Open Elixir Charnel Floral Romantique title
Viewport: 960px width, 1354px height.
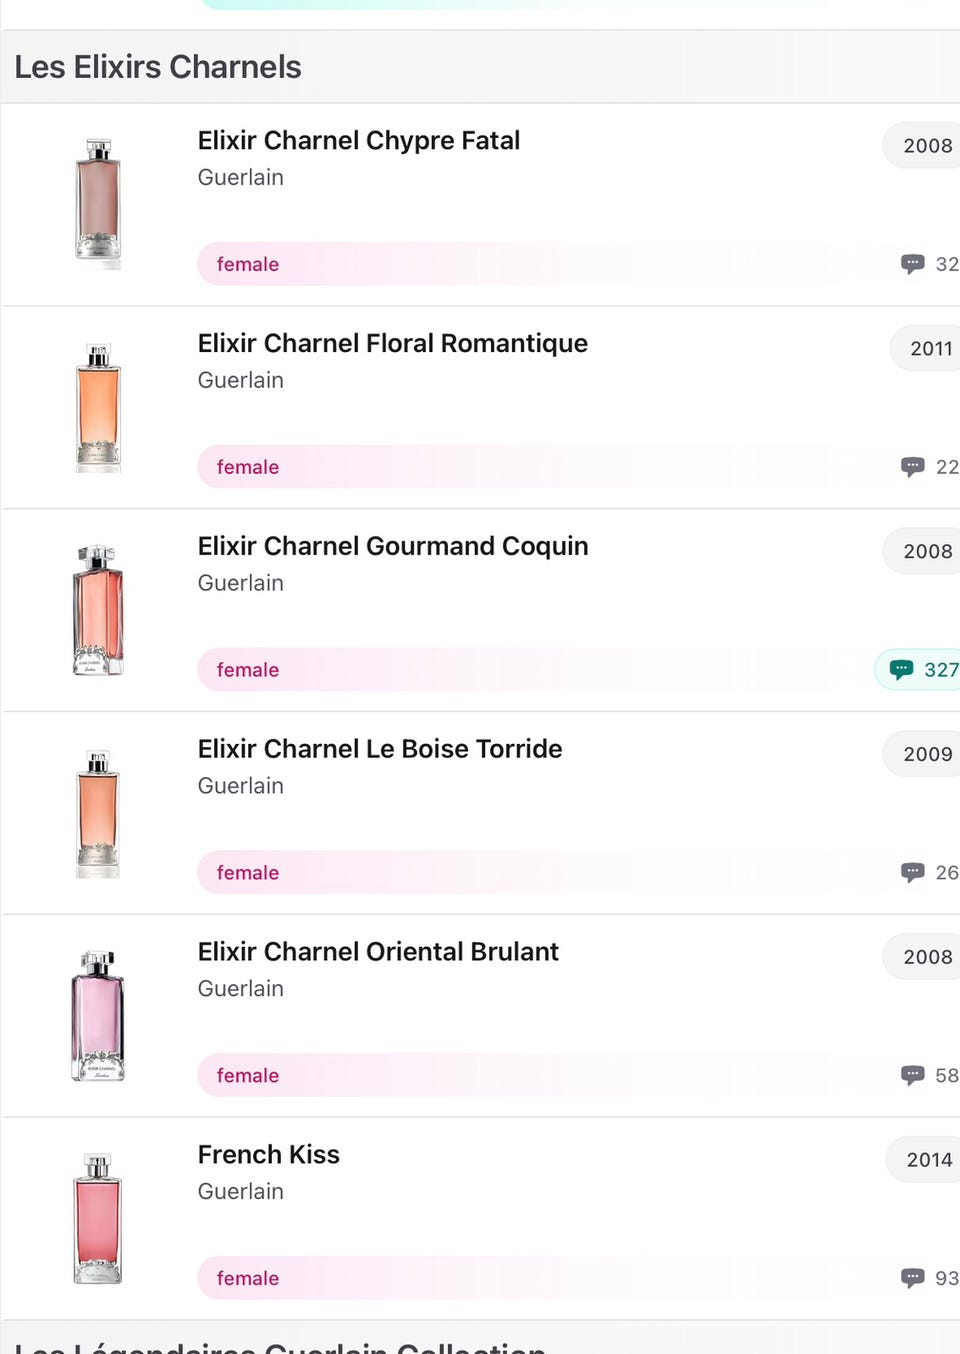click(x=392, y=343)
